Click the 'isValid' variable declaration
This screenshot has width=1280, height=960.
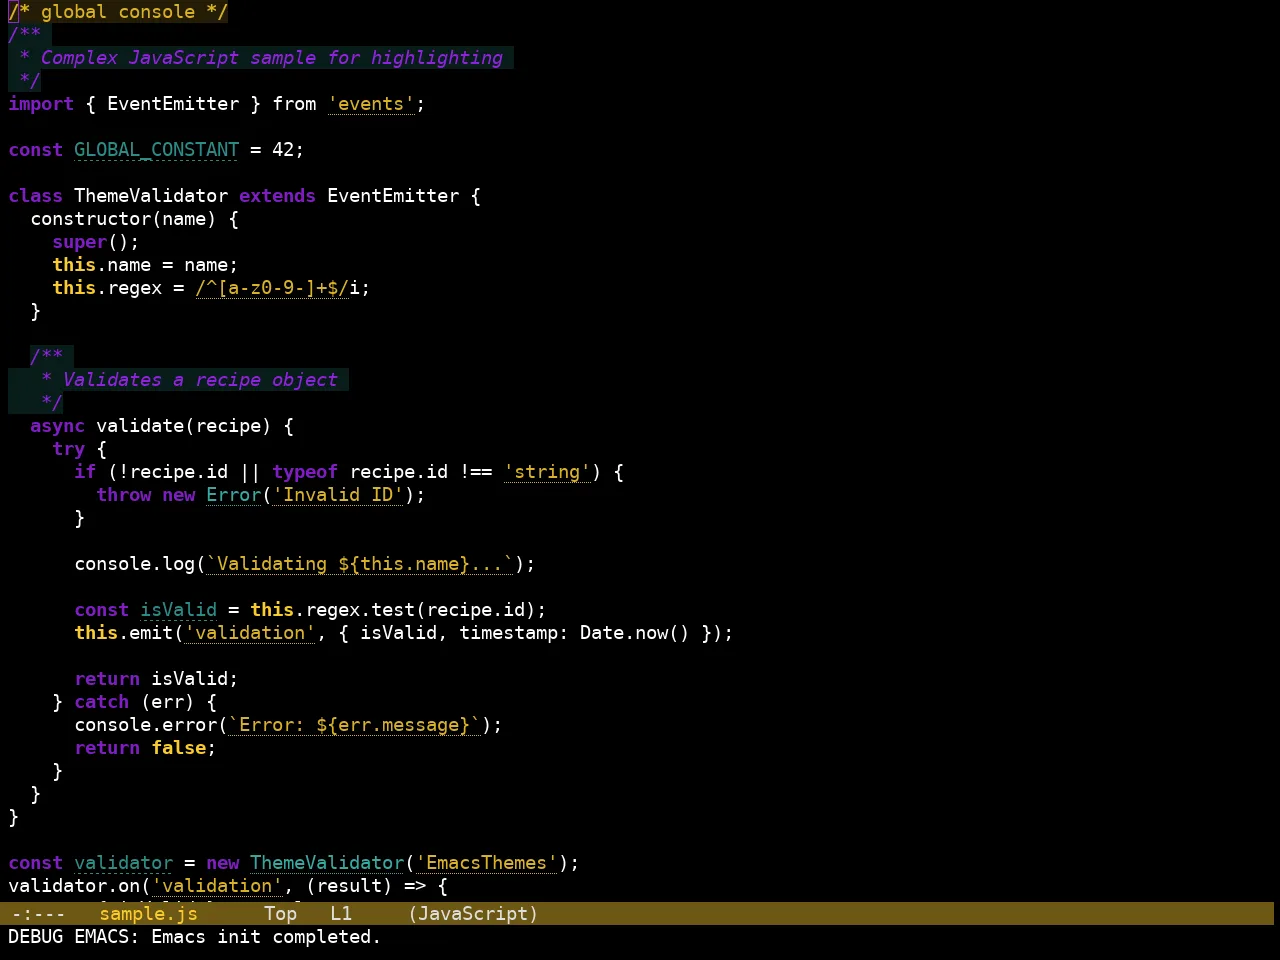[x=178, y=610]
